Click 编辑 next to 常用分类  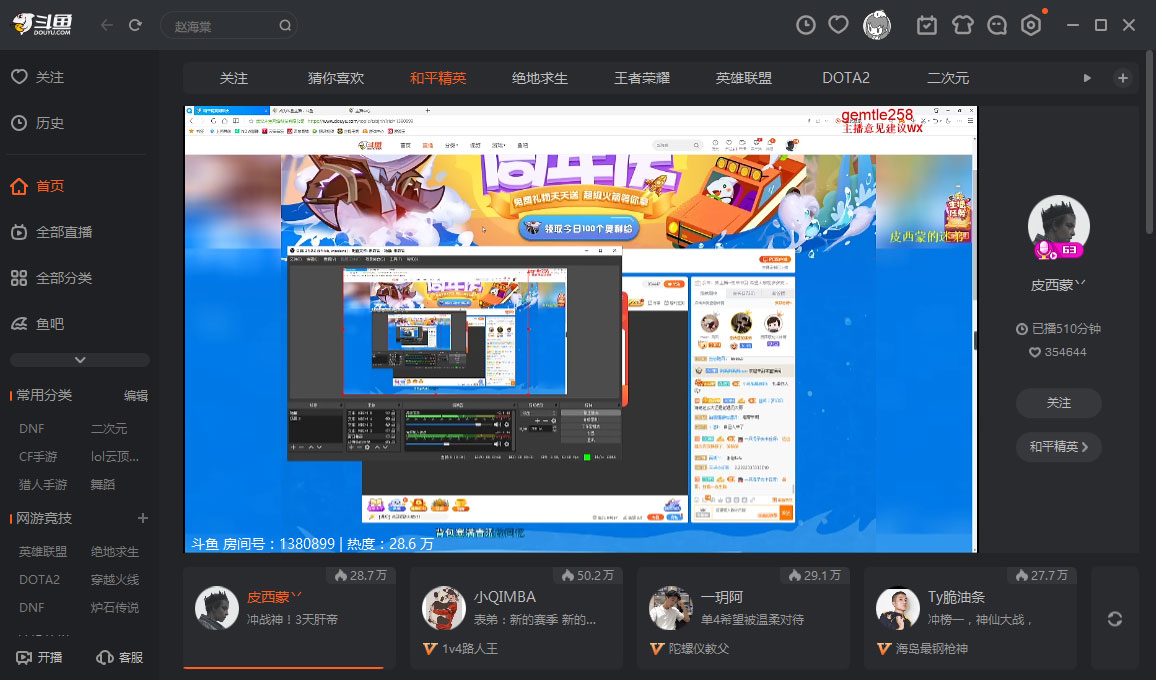click(x=136, y=395)
